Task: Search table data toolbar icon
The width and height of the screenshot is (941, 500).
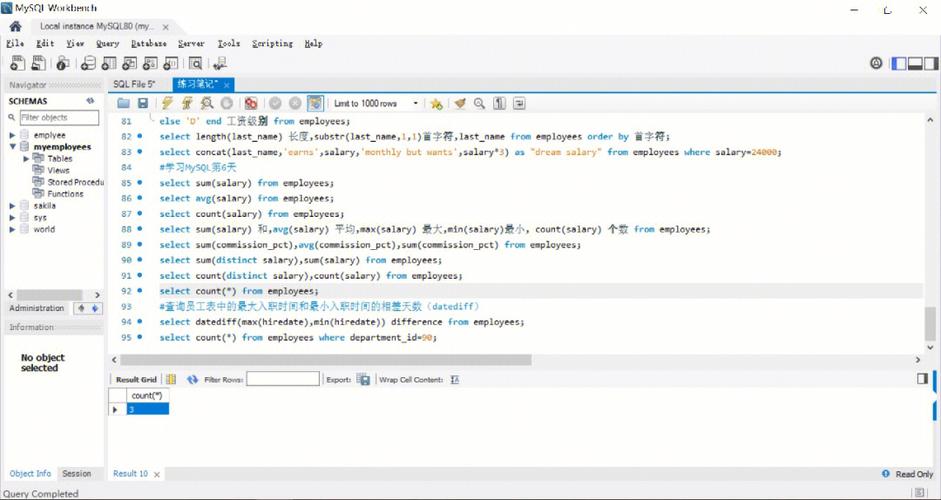Action: coord(195,63)
